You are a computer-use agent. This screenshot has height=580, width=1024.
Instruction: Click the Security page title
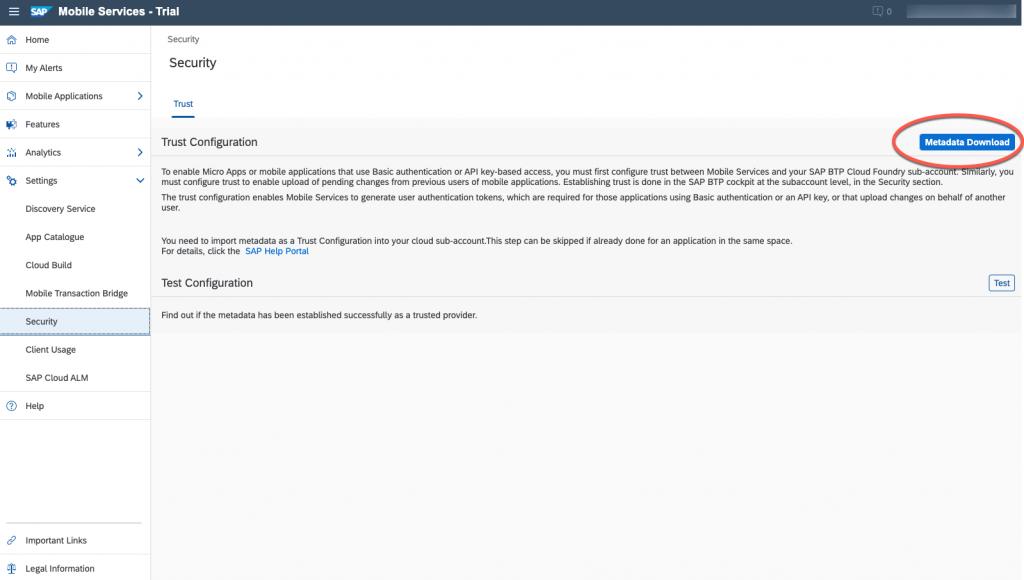click(193, 63)
